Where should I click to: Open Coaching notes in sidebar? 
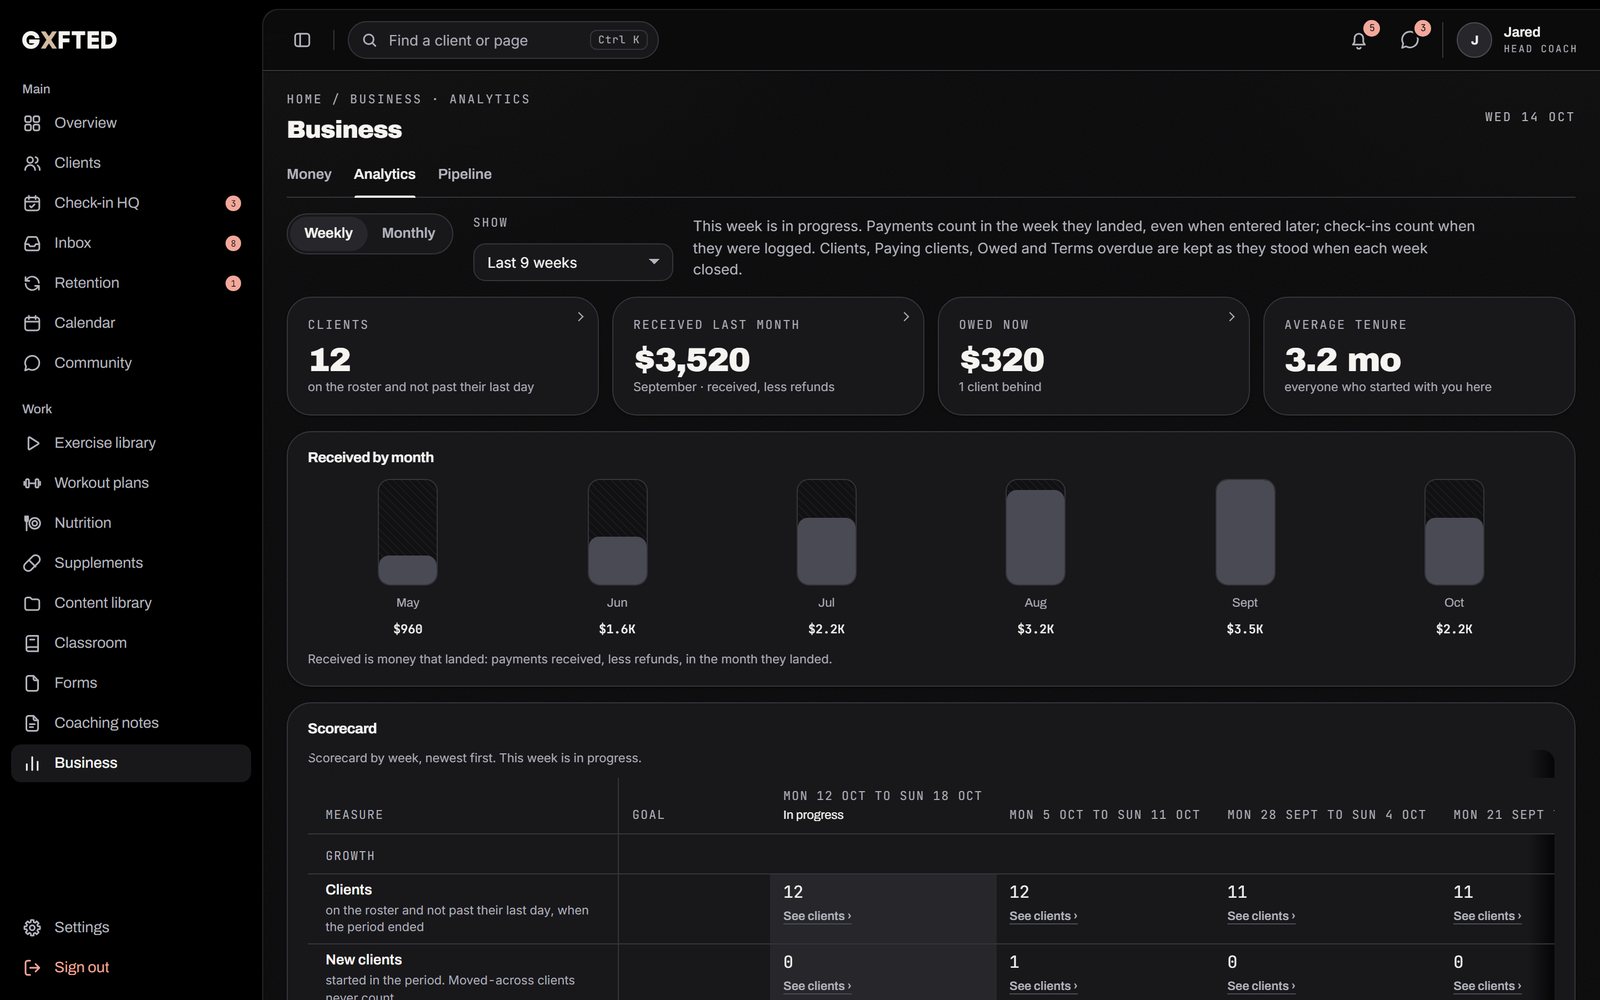click(x=131, y=723)
